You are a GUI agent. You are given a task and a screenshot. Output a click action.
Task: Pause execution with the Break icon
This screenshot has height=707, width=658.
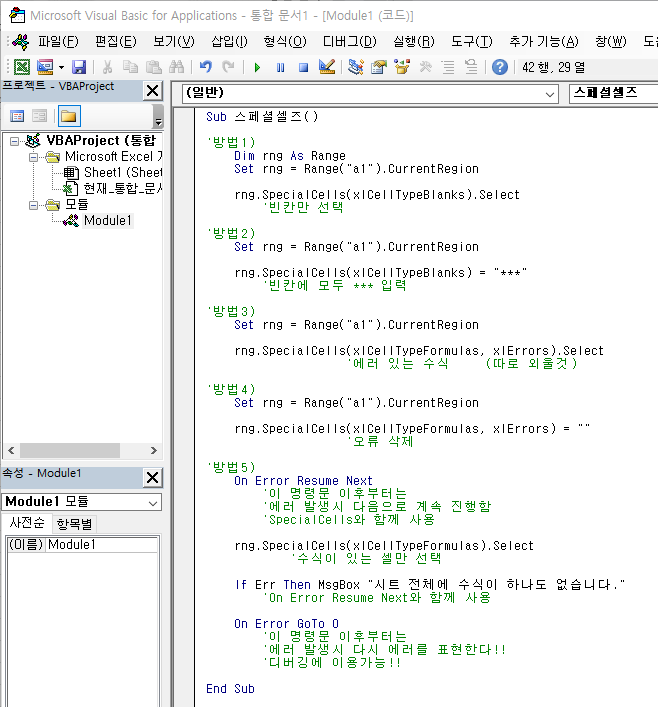point(280,68)
